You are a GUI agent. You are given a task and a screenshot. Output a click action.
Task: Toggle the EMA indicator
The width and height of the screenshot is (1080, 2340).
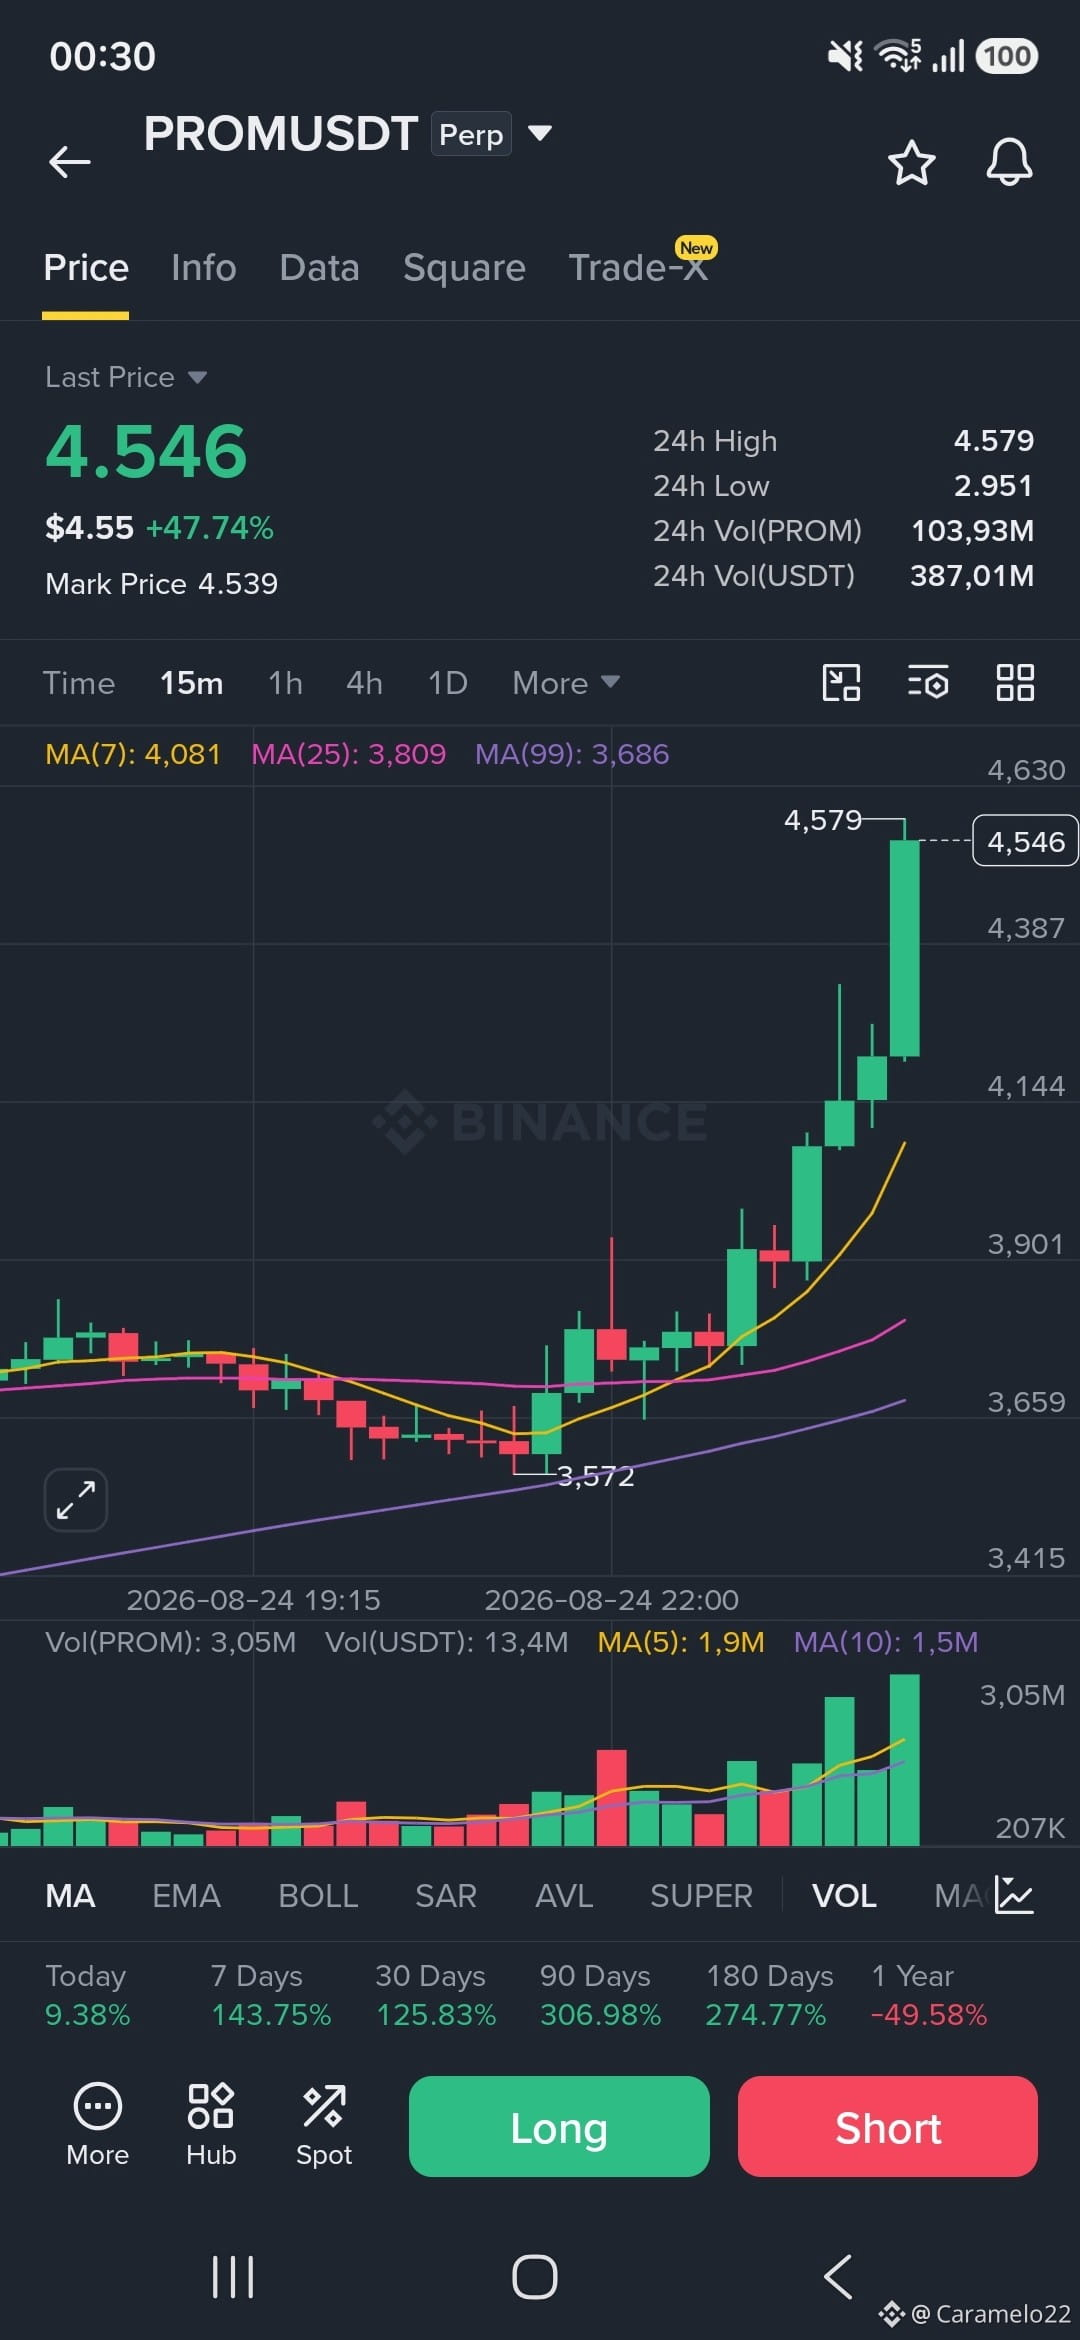tap(186, 1896)
